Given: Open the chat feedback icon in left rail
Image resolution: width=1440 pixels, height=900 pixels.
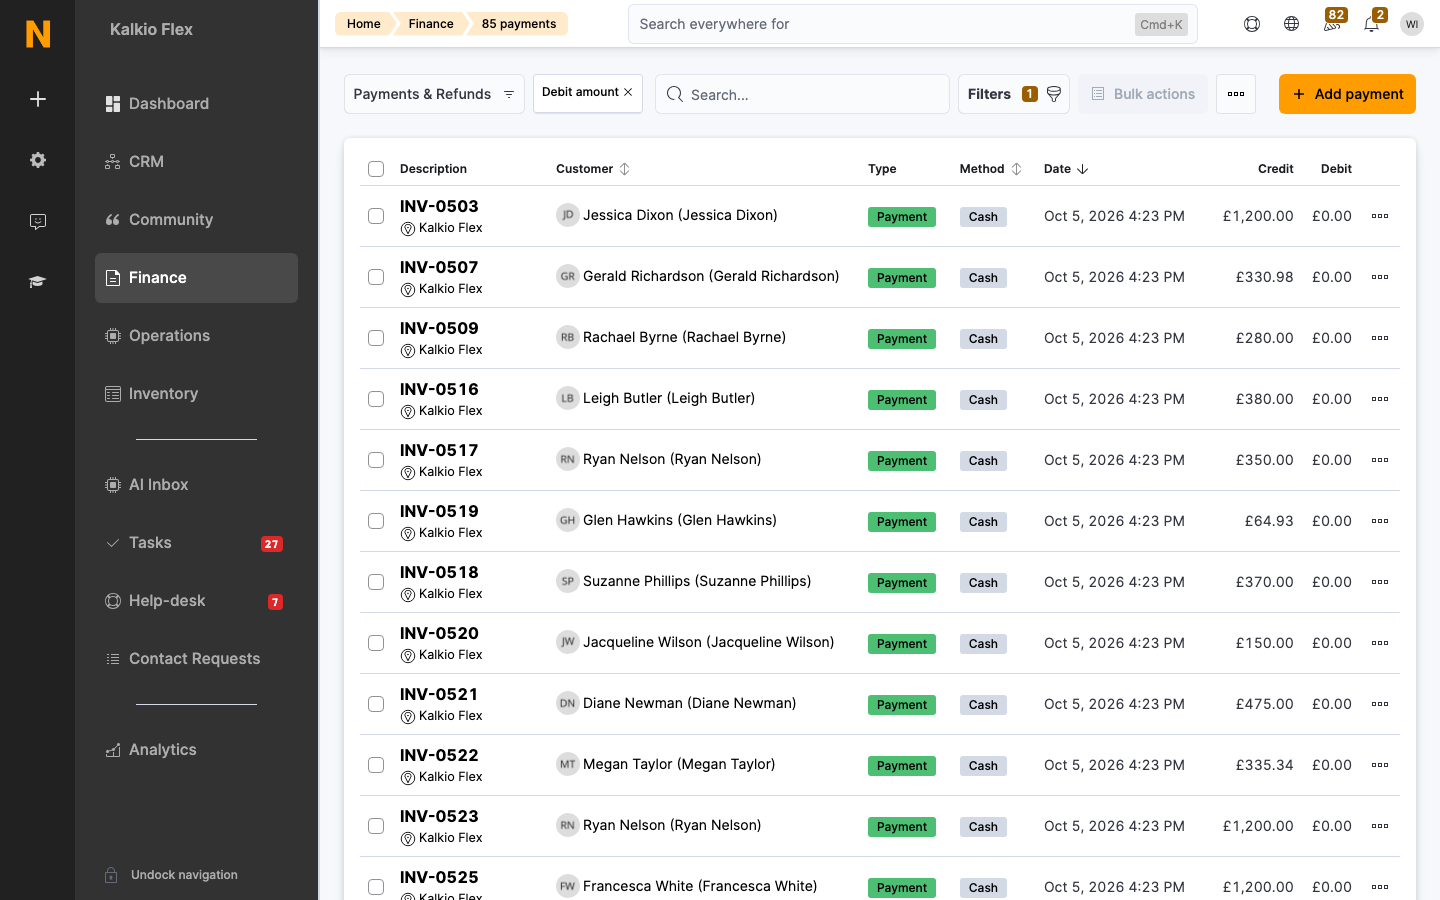Looking at the screenshot, I should point(38,221).
